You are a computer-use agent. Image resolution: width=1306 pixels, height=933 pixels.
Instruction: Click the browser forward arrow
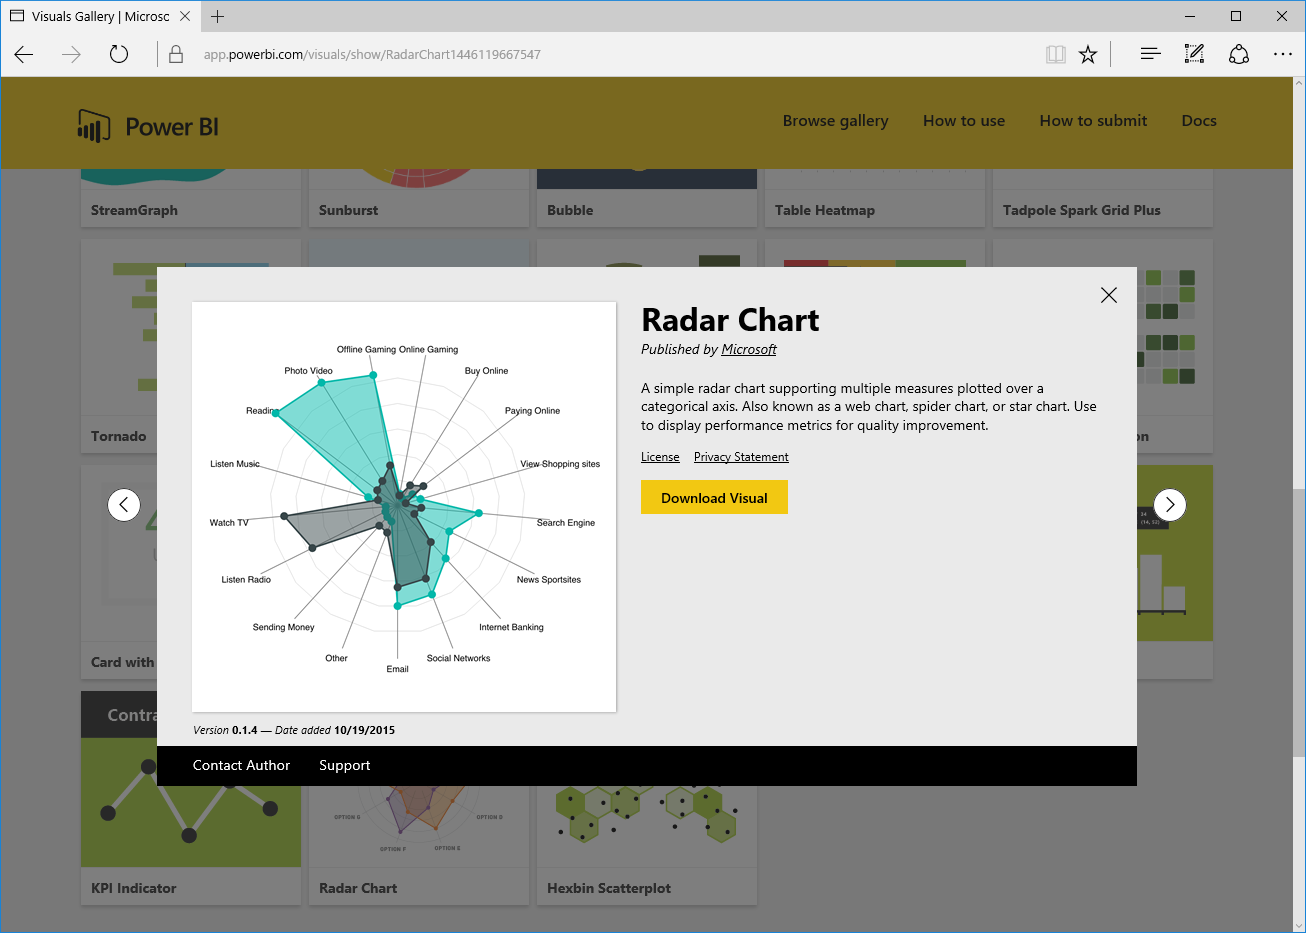(x=71, y=54)
